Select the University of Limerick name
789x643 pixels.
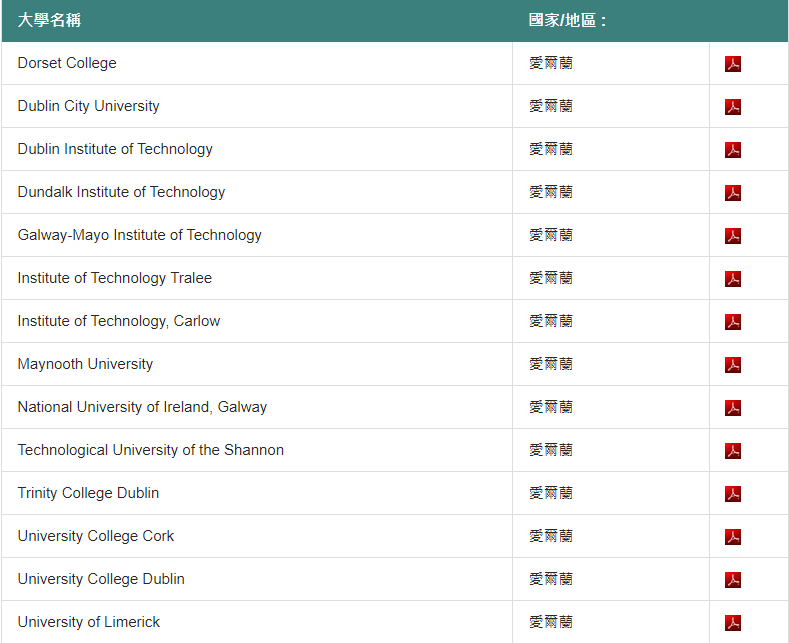point(89,622)
